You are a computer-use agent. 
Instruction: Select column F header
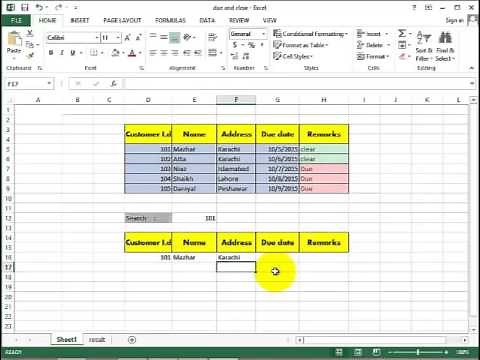[x=236, y=100]
